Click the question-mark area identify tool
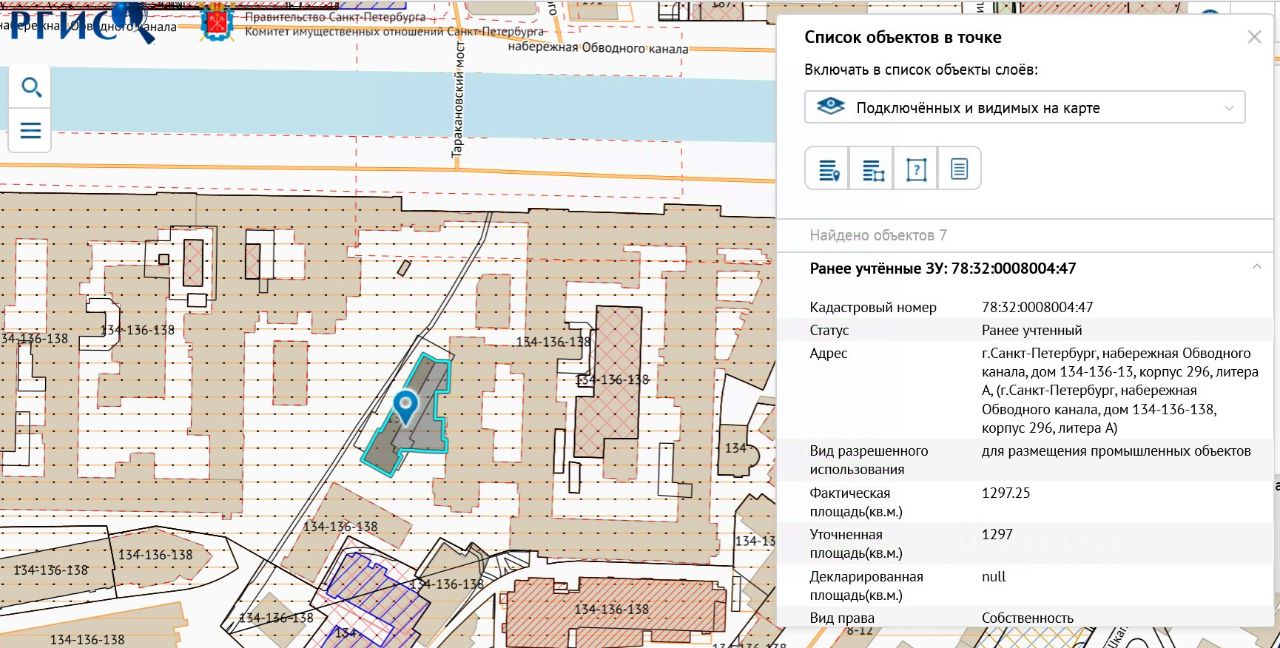This screenshot has width=1280, height=648. pyautogui.click(x=916, y=169)
